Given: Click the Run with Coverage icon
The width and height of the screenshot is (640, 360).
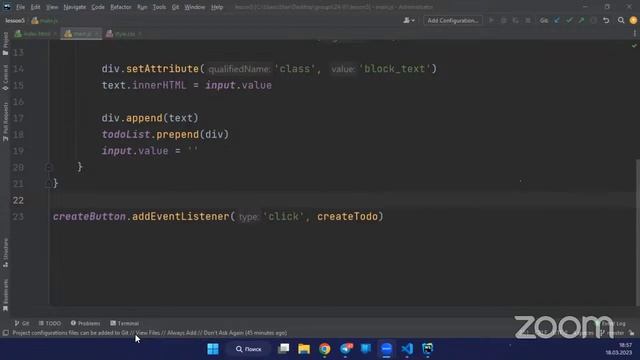Looking at the screenshot, I should [x=516, y=20].
